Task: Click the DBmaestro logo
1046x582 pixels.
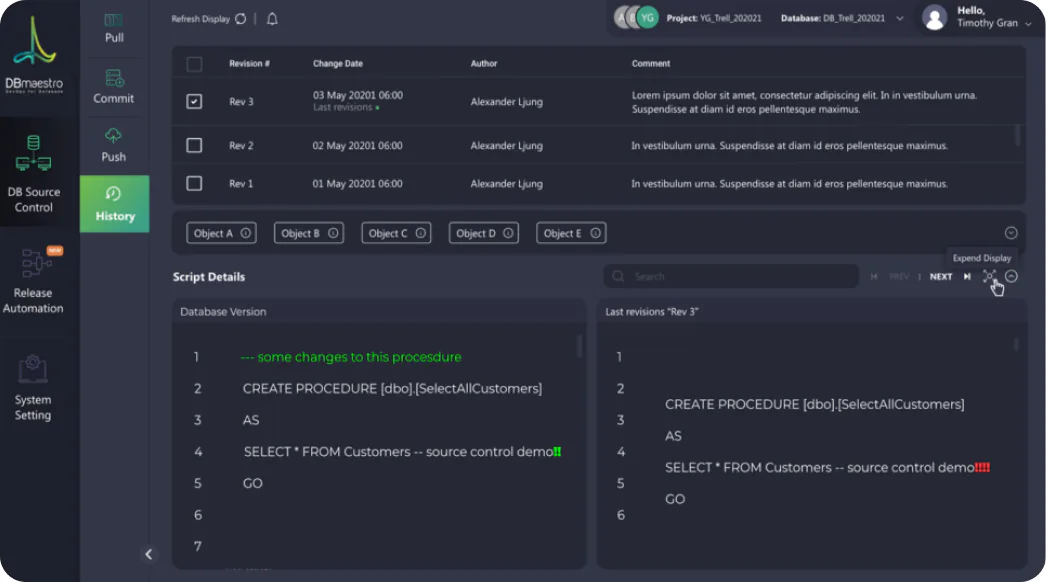Action: coord(34,55)
